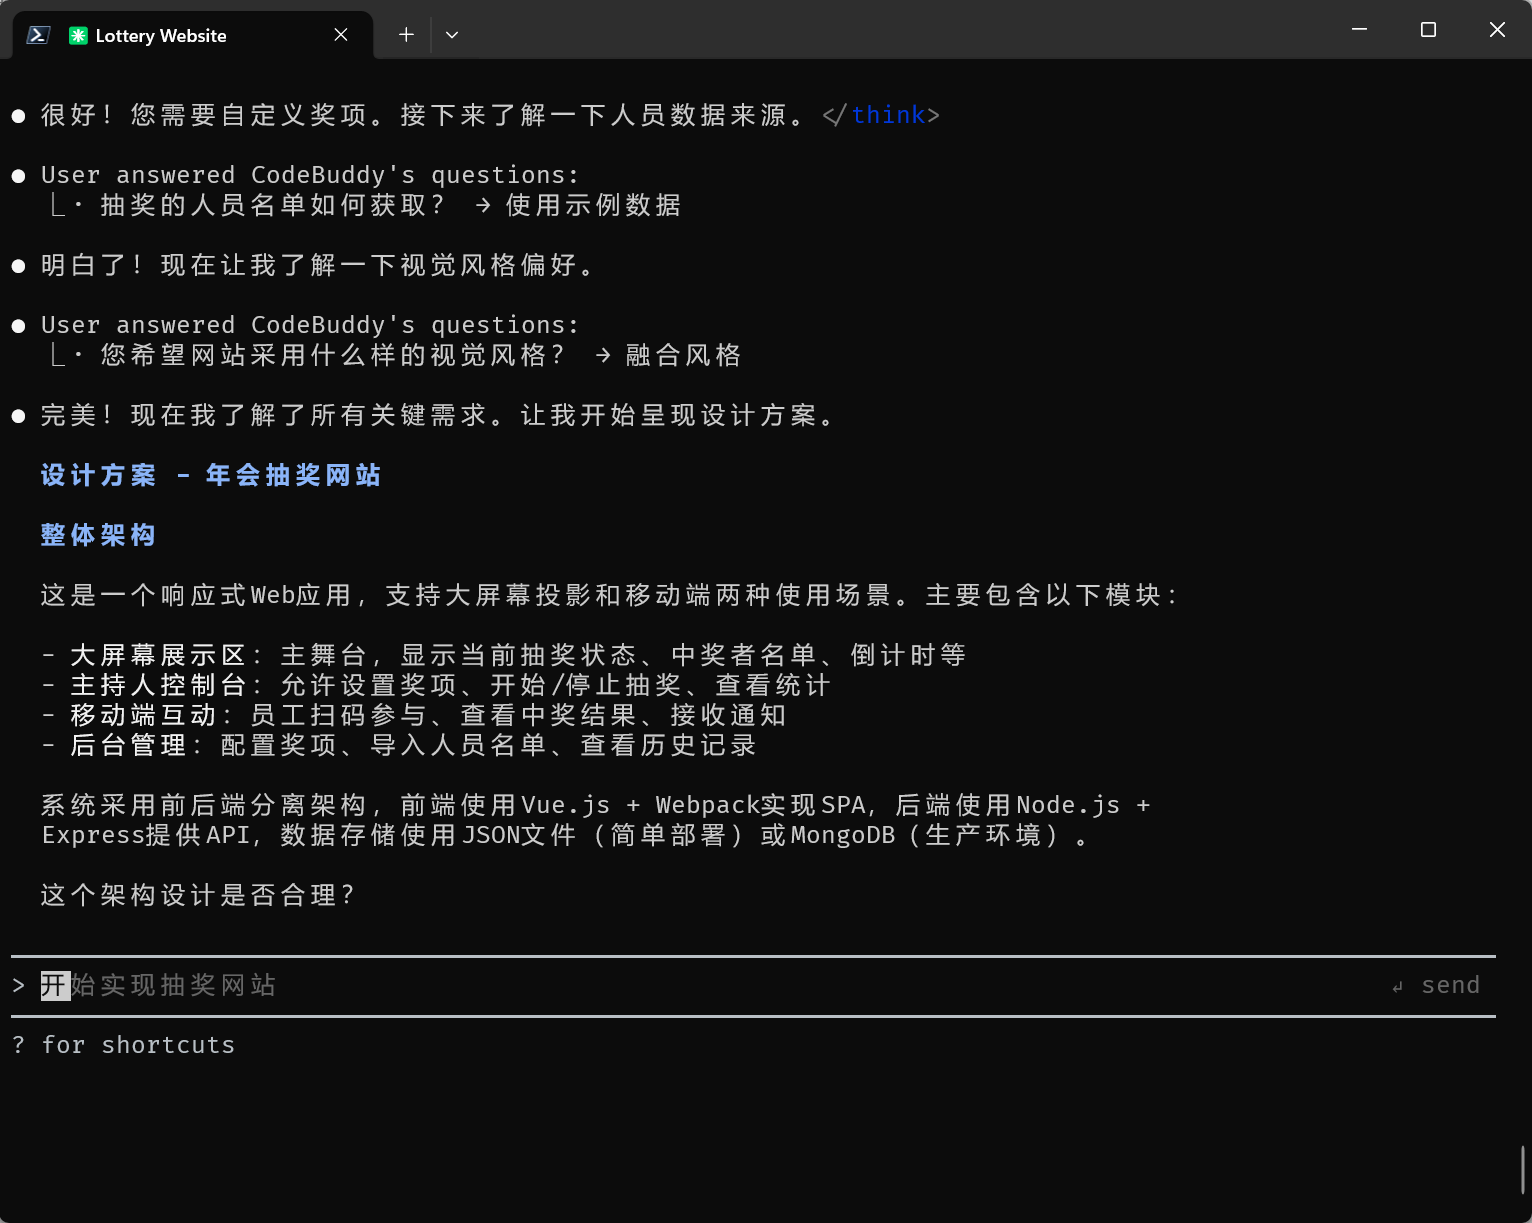Close the Lottery Website tab
This screenshot has height=1223, width=1532.
(341, 35)
